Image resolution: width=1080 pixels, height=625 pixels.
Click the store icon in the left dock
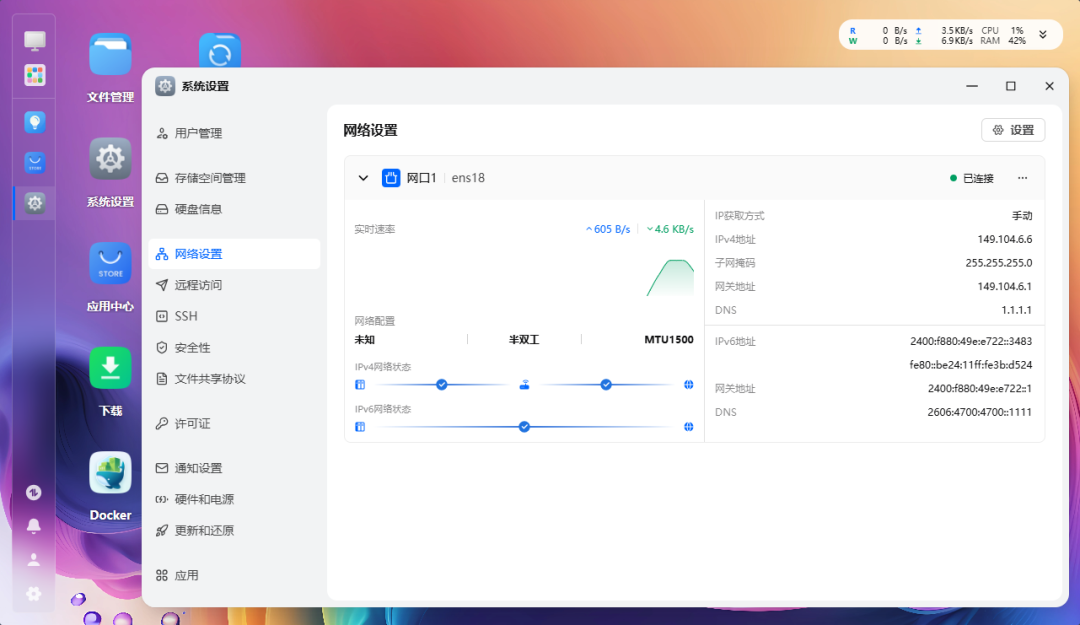click(34, 163)
